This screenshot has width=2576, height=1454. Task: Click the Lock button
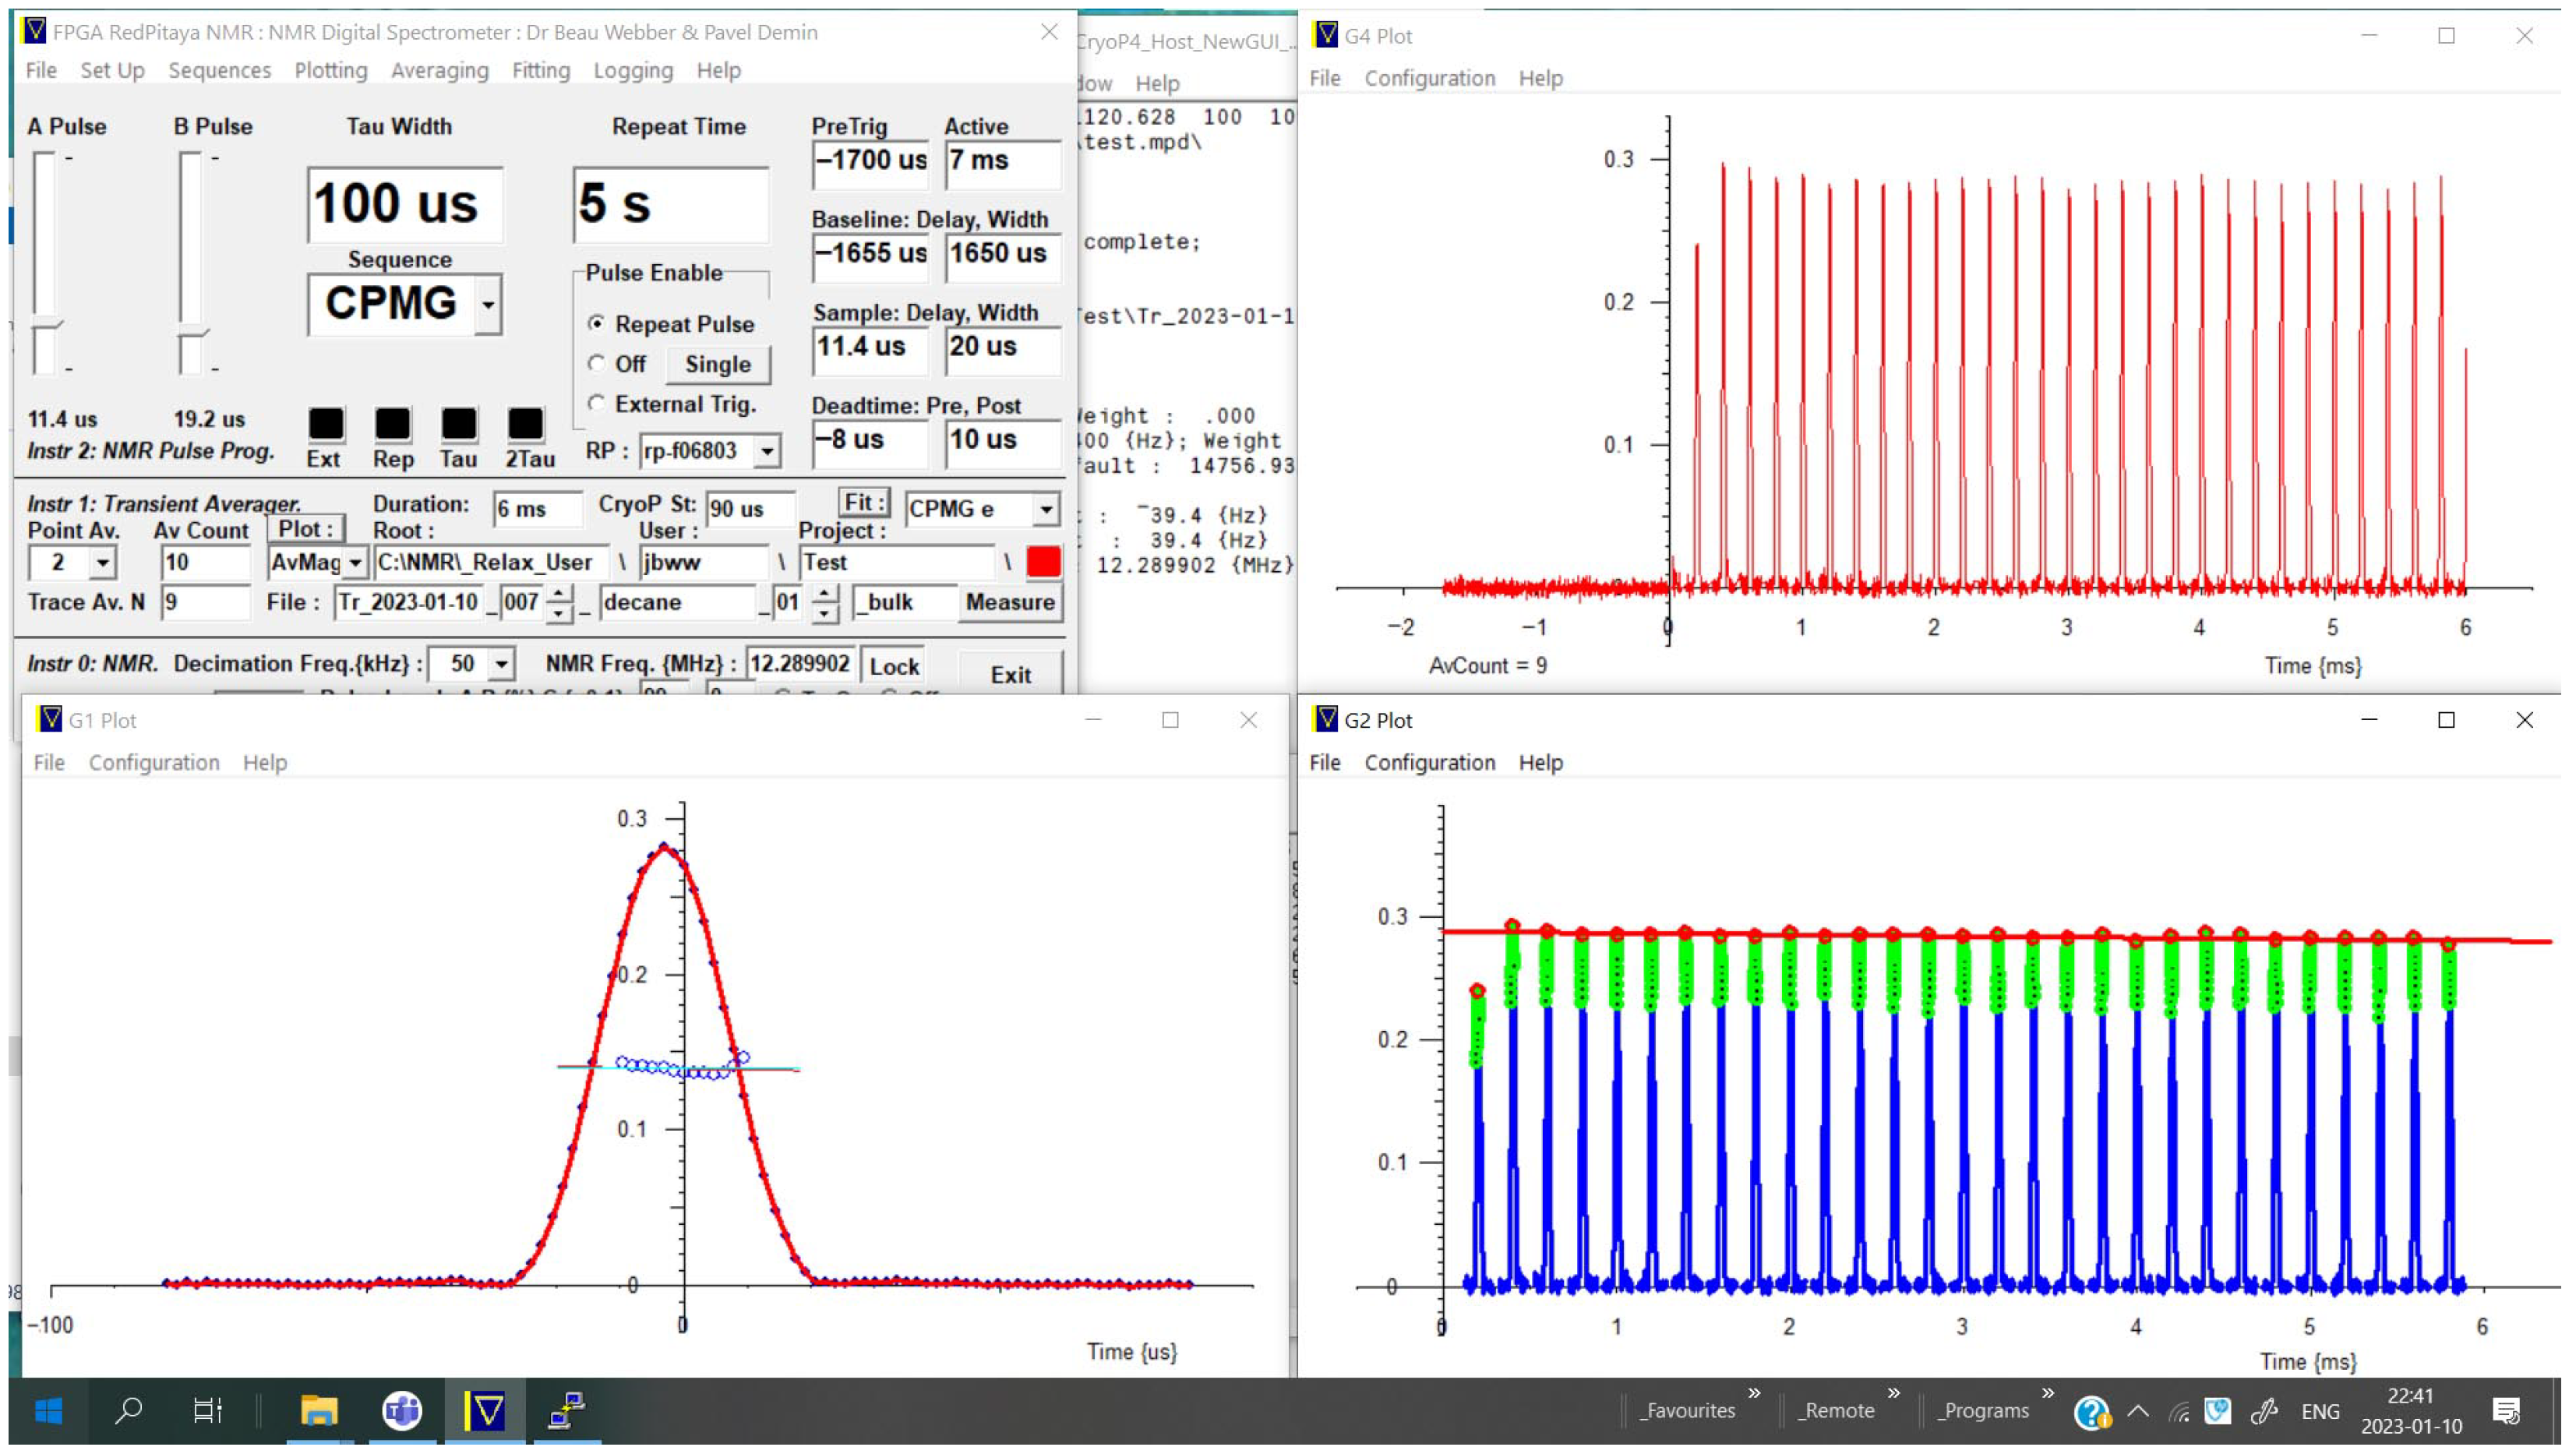click(893, 666)
